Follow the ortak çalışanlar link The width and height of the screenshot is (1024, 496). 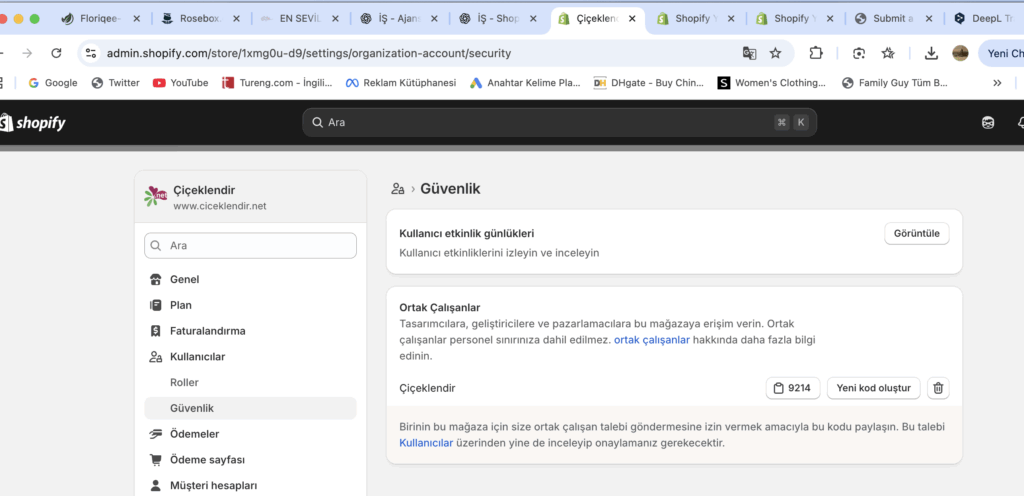click(652, 340)
